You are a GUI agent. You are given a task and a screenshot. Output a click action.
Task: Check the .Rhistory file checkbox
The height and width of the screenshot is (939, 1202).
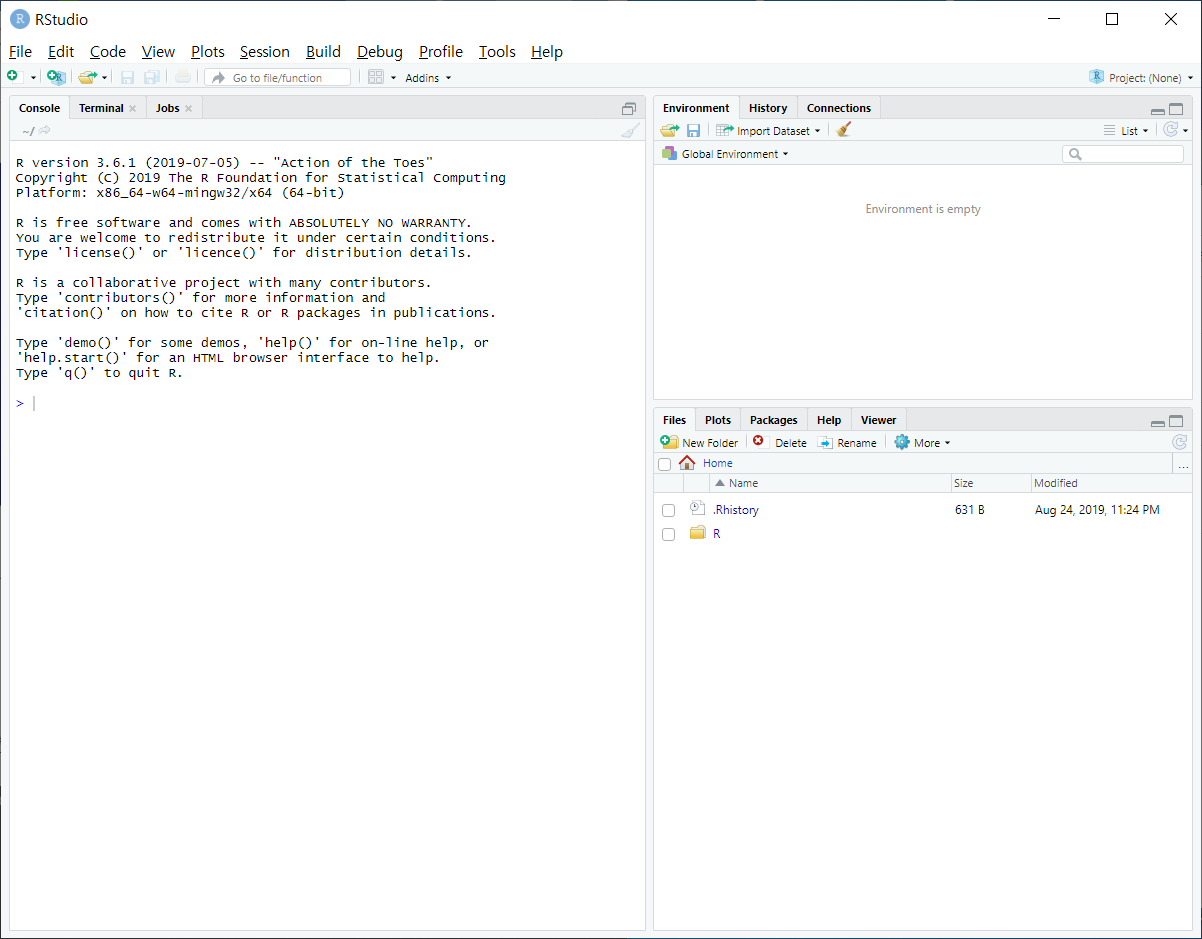(x=668, y=511)
